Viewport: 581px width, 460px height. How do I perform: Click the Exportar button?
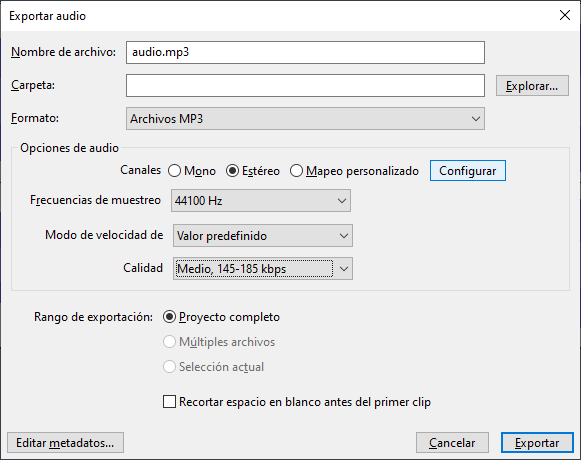537,443
